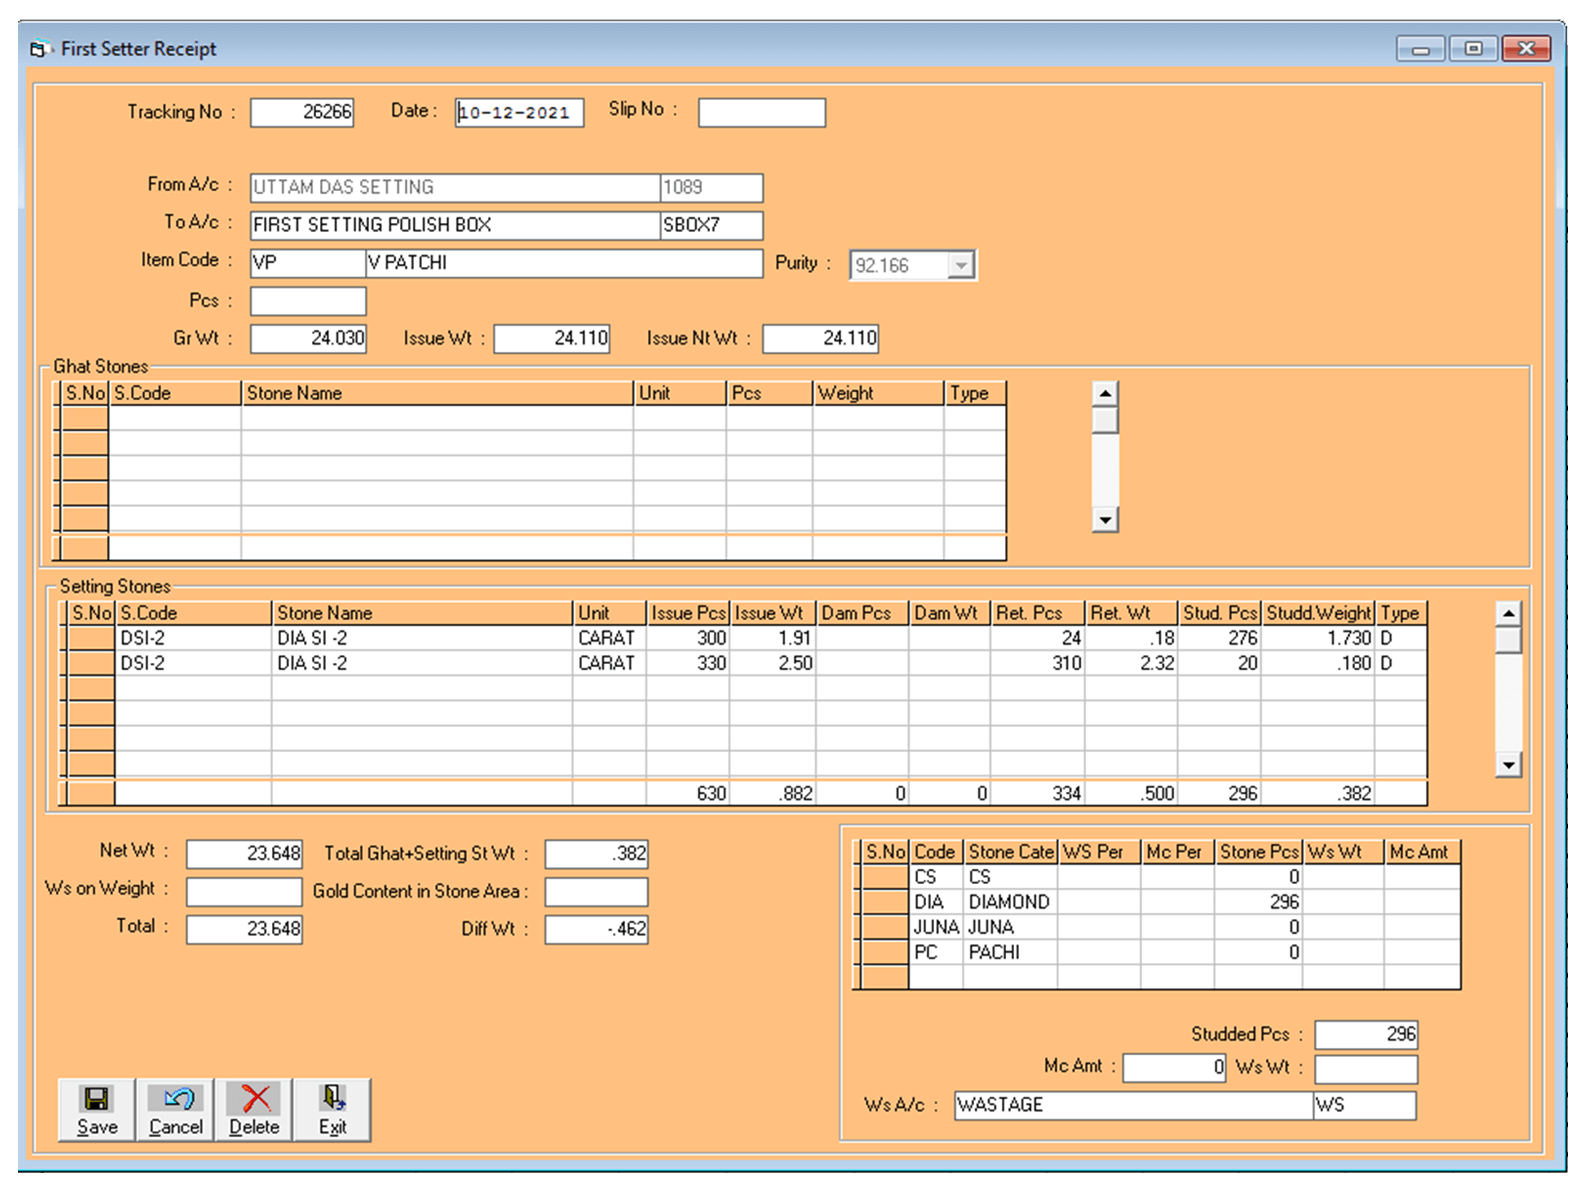Click Stud. Pcs cell 276
The height and width of the screenshot is (1196, 1587).
[x=1219, y=638]
